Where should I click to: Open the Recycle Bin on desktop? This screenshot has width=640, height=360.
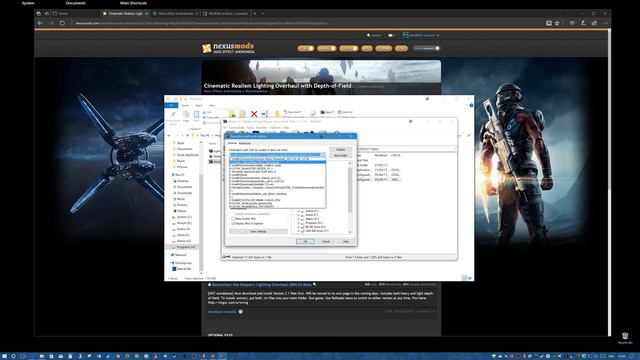click(x=625, y=338)
